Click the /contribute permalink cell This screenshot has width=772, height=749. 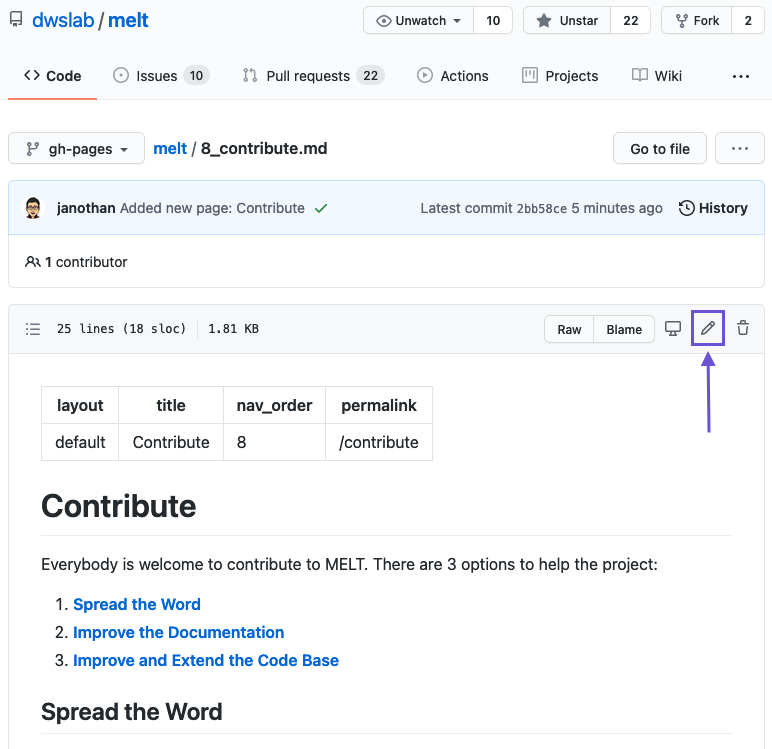pyautogui.click(x=379, y=442)
